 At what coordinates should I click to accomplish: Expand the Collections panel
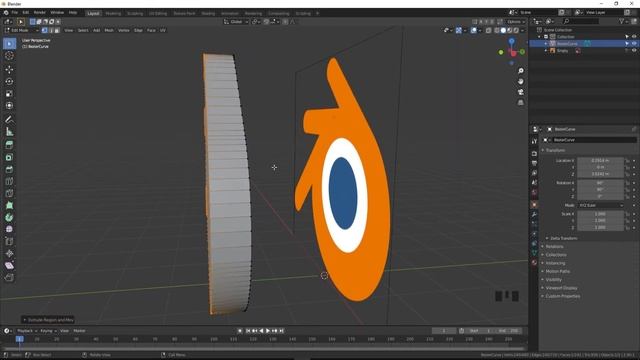pyautogui.click(x=556, y=255)
